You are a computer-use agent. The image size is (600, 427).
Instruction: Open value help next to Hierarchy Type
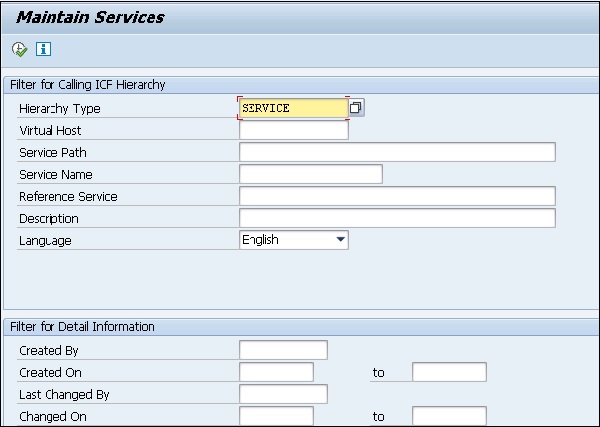point(357,108)
